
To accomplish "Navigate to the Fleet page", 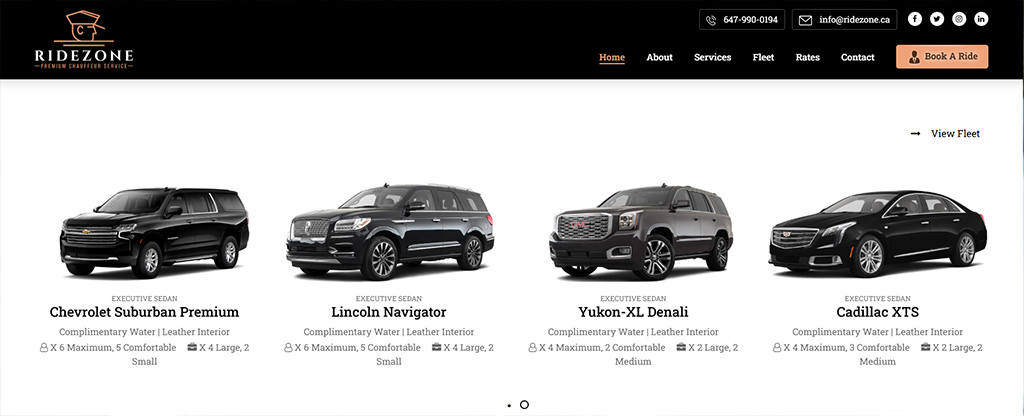I will [763, 57].
